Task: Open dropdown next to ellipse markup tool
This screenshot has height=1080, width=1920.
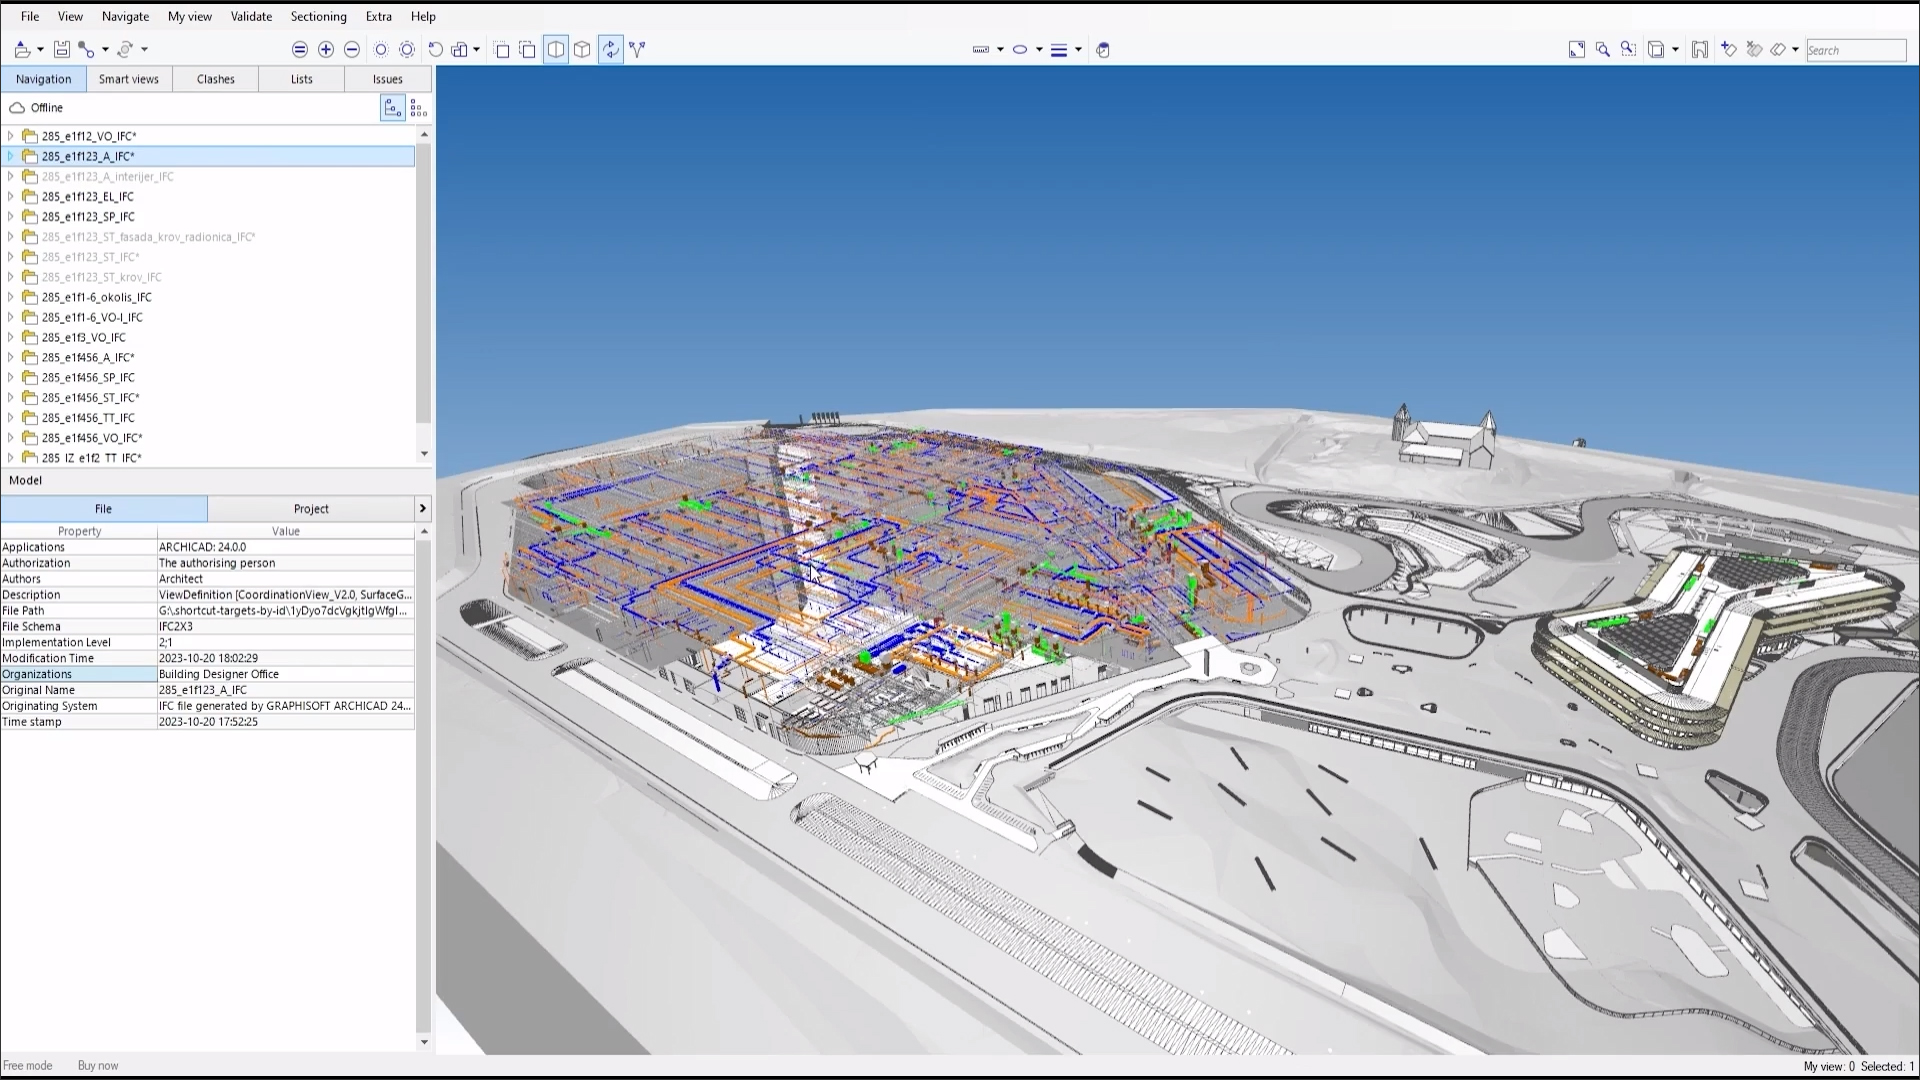Action: click(1039, 50)
